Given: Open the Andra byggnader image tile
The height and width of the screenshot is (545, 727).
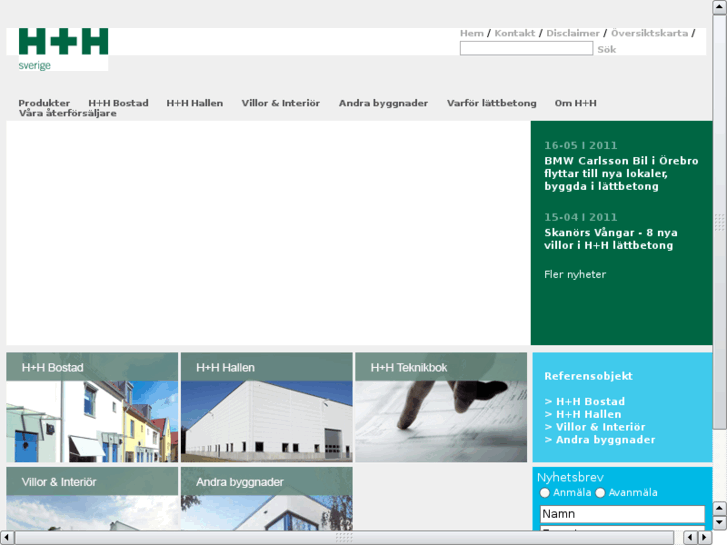Looking at the screenshot, I should [x=267, y=499].
